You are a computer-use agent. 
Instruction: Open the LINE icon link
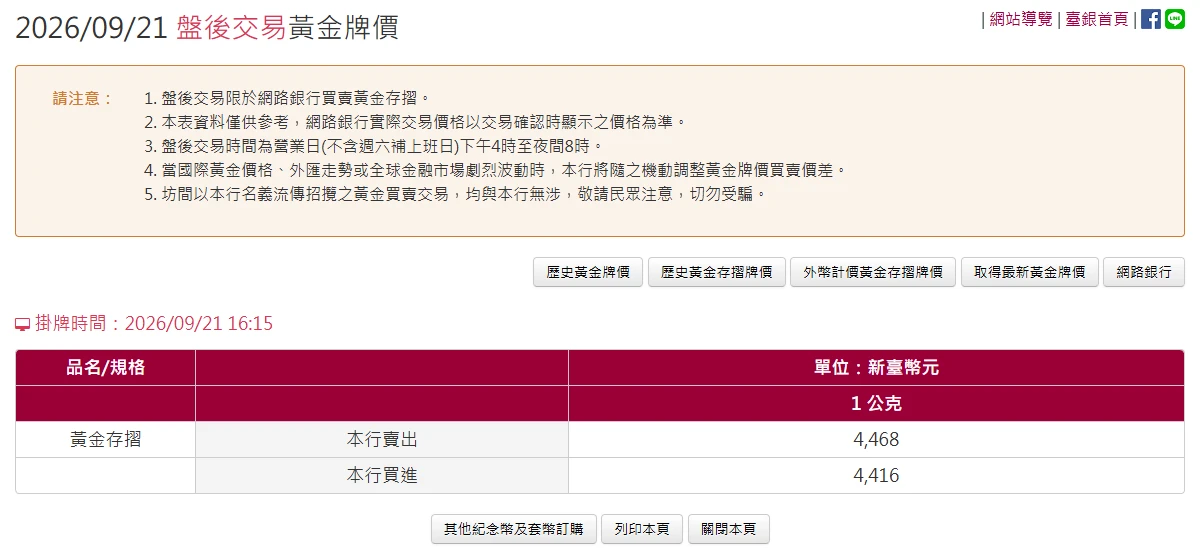coord(1175,19)
